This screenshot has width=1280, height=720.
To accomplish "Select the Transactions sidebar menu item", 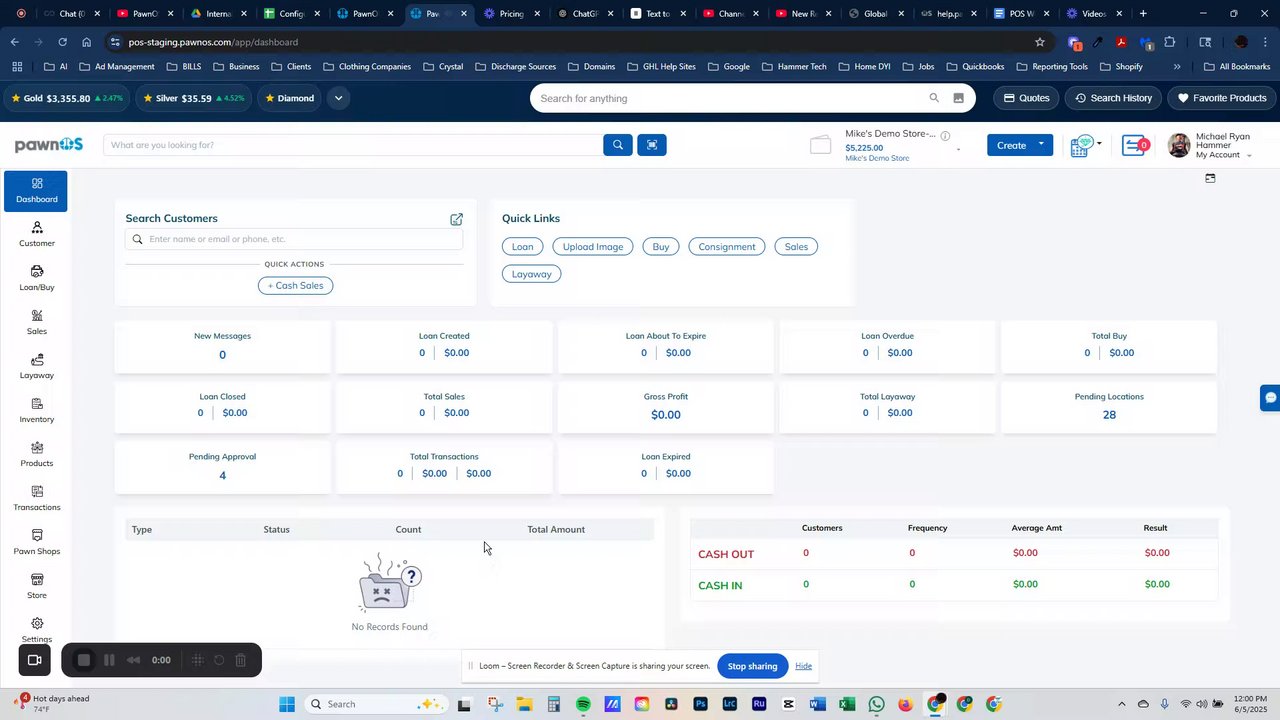I will pos(37,498).
